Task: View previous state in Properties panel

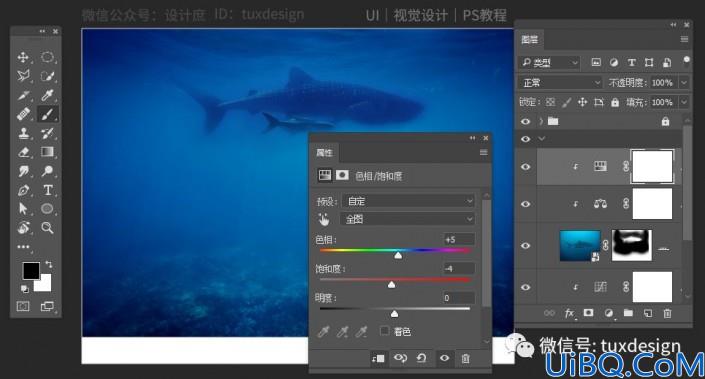Action: pyautogui.click(x=400, y=358)
